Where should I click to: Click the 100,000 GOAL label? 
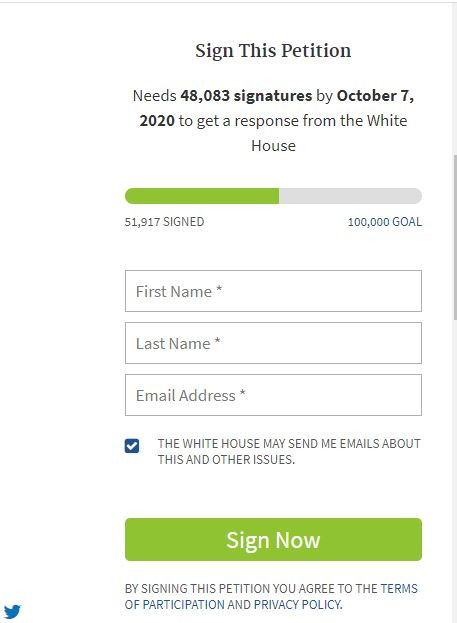(x=385, y=222)
